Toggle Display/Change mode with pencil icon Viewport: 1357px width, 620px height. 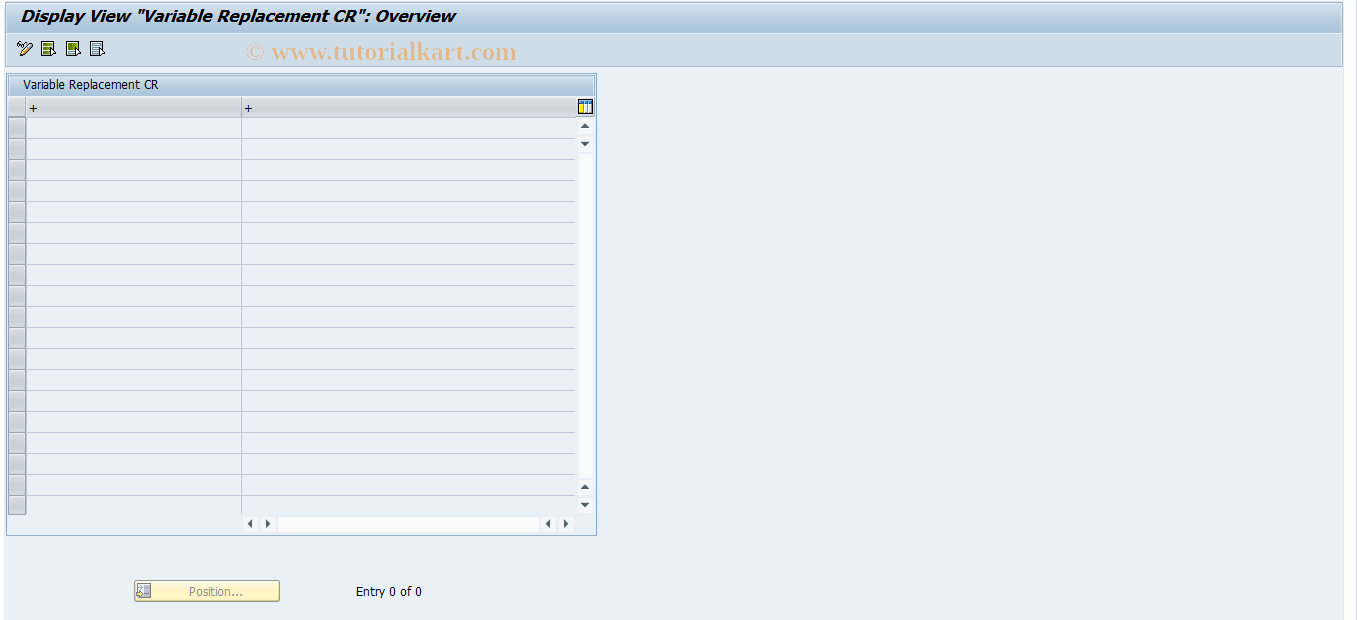25,48
